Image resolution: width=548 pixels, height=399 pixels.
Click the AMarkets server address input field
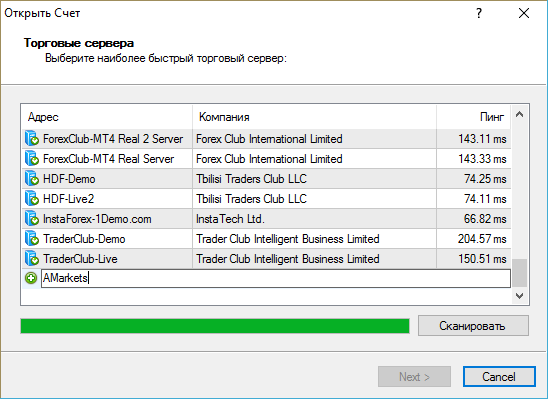(276, 278)
